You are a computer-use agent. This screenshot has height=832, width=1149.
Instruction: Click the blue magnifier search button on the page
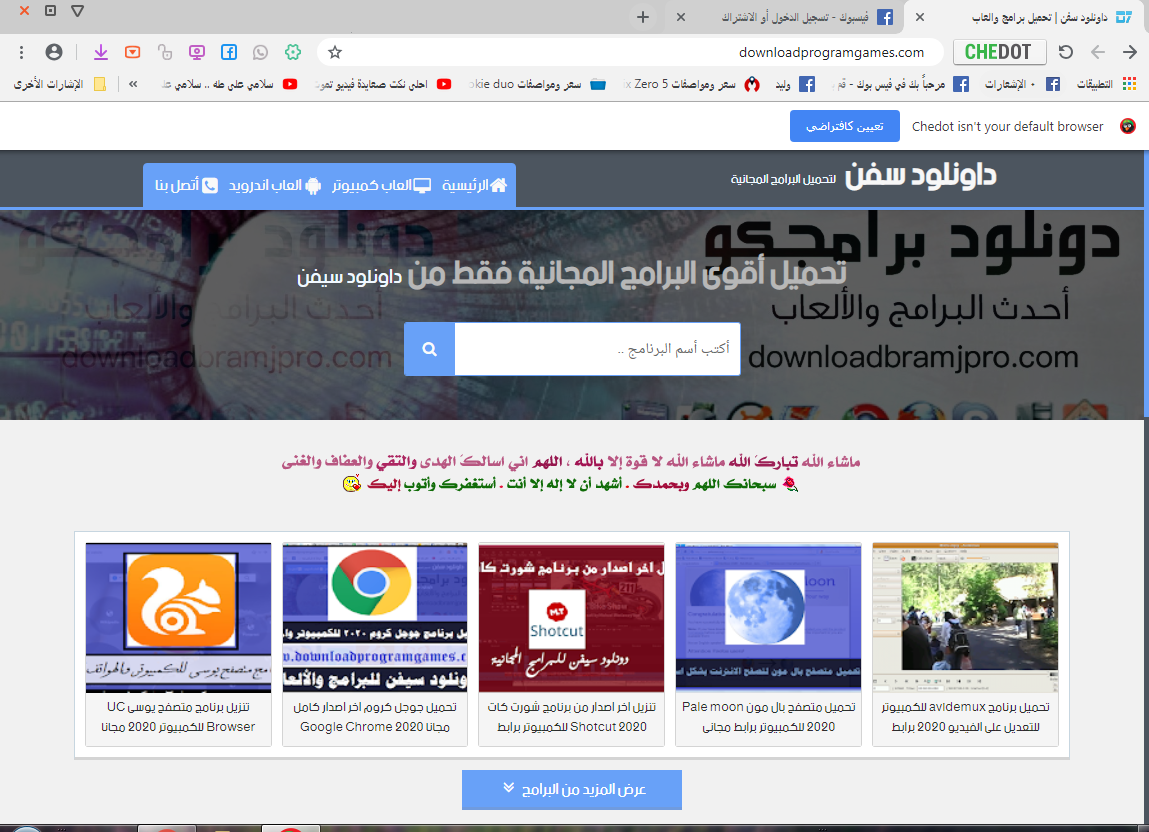click(x=429, y=348)
